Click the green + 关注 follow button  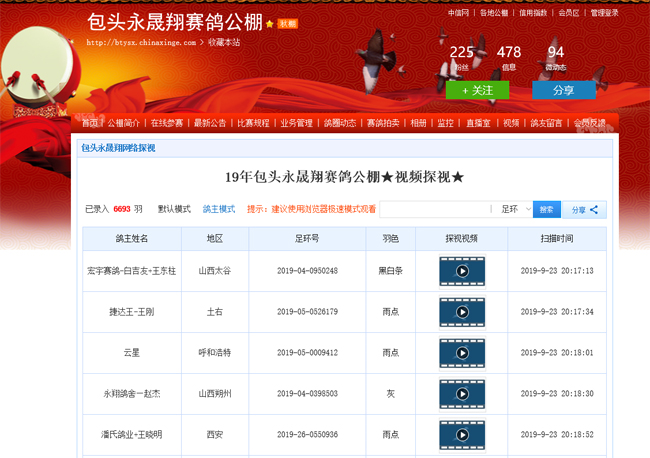[477, 90]
